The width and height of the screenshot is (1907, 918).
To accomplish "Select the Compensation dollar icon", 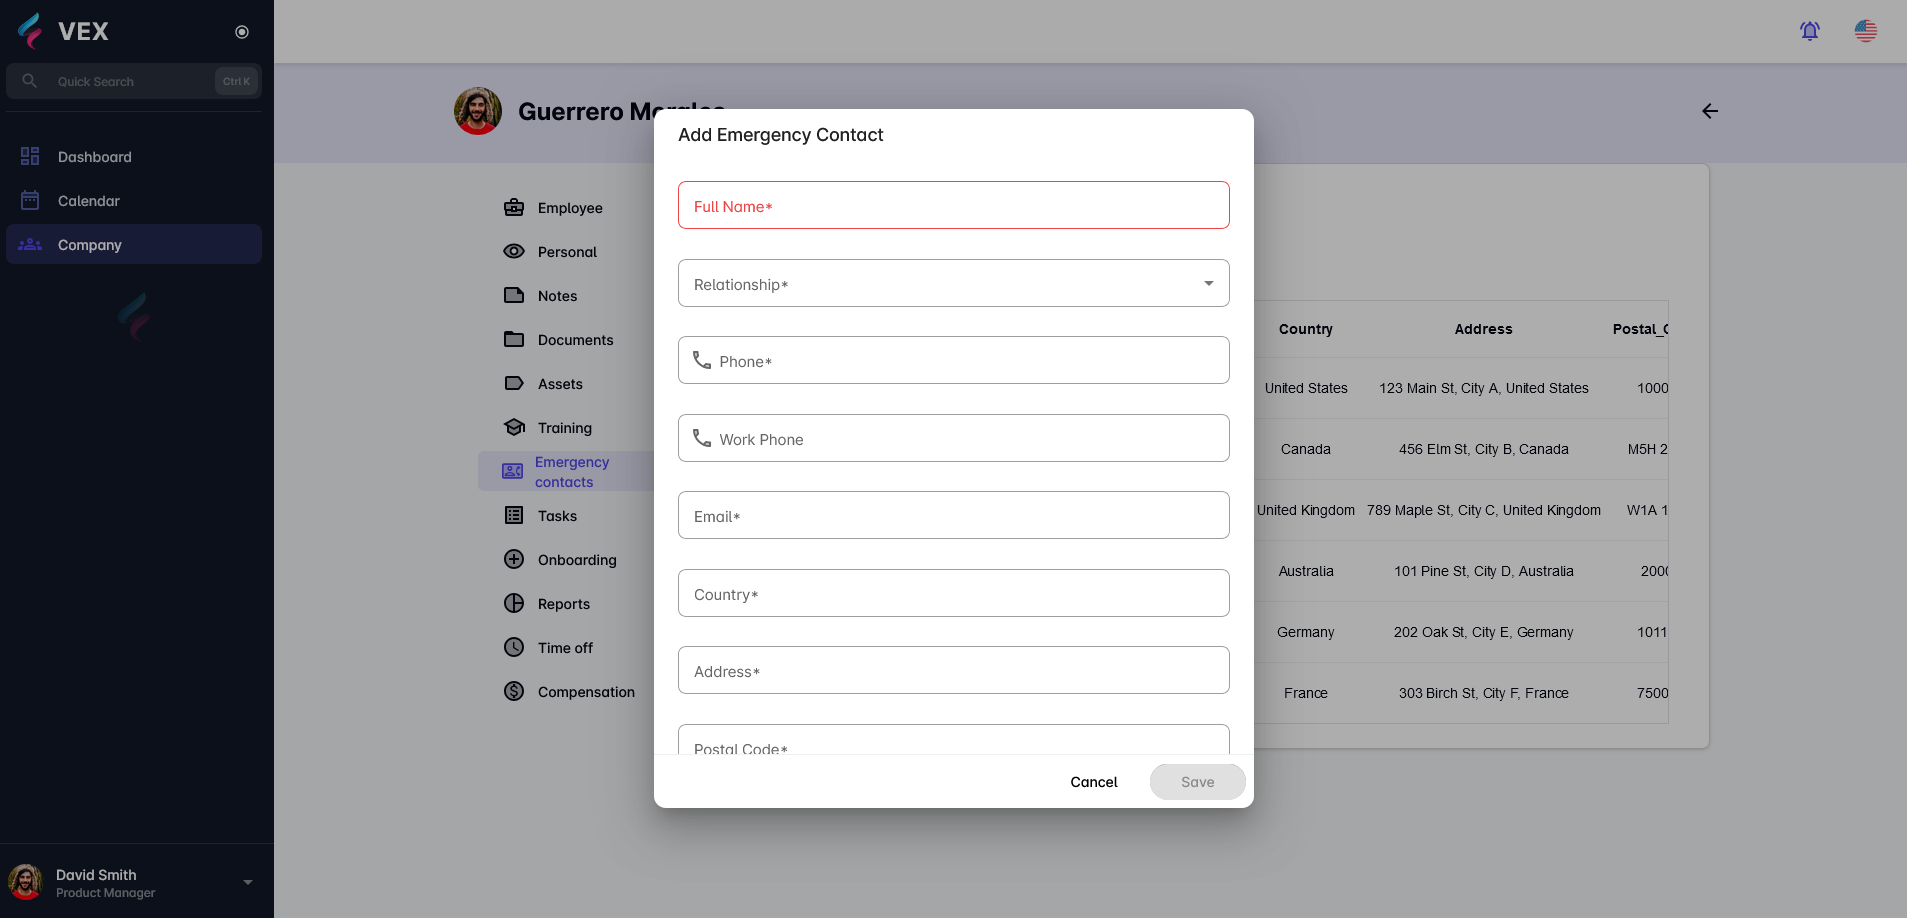I will (514, 691).
